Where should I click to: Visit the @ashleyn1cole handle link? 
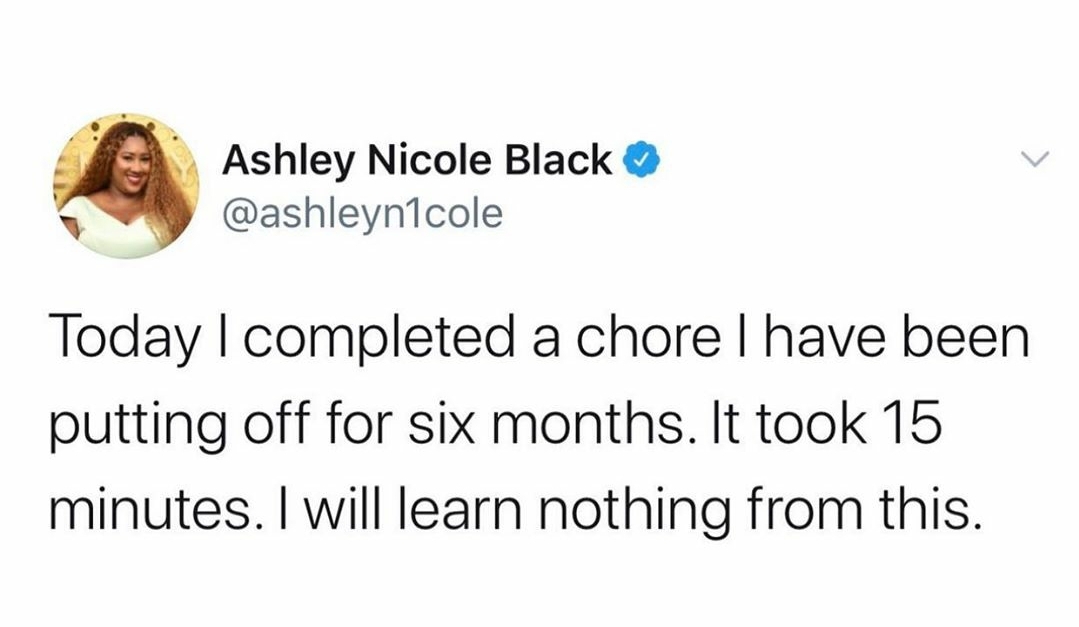(362, 214)
